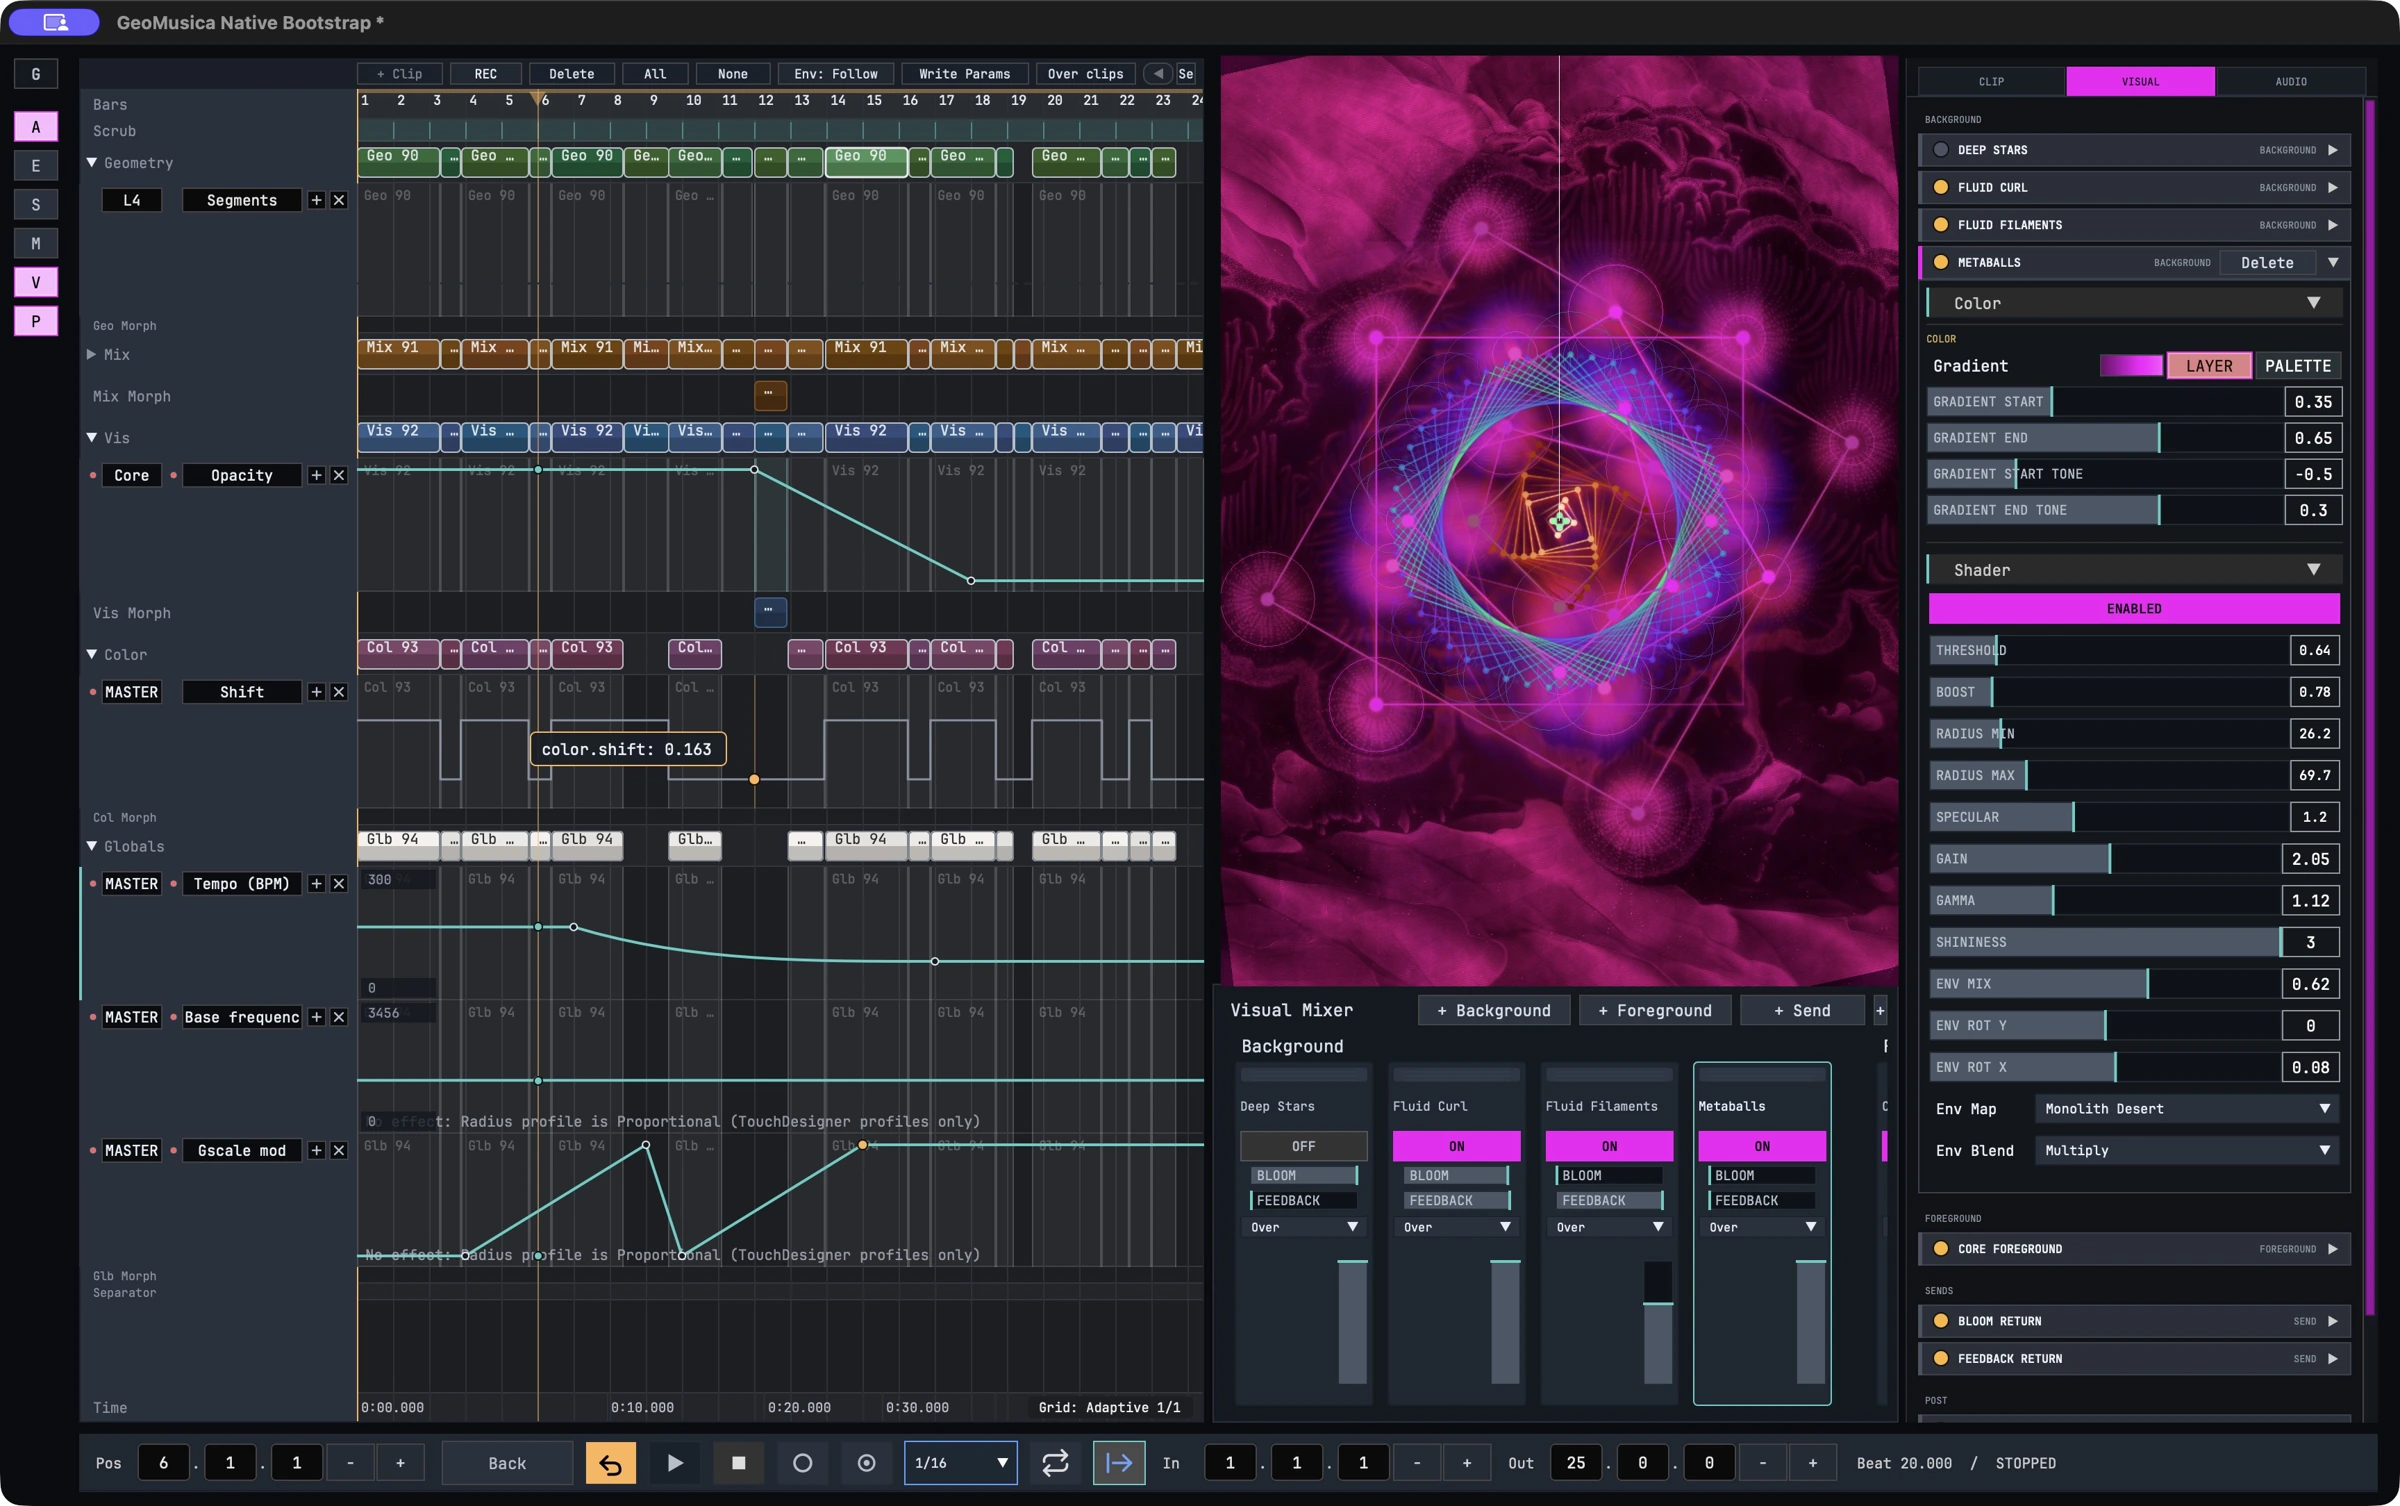Select the G sidebar icon
Viewport: 2400px width, 1506px height.
(36, 74)
